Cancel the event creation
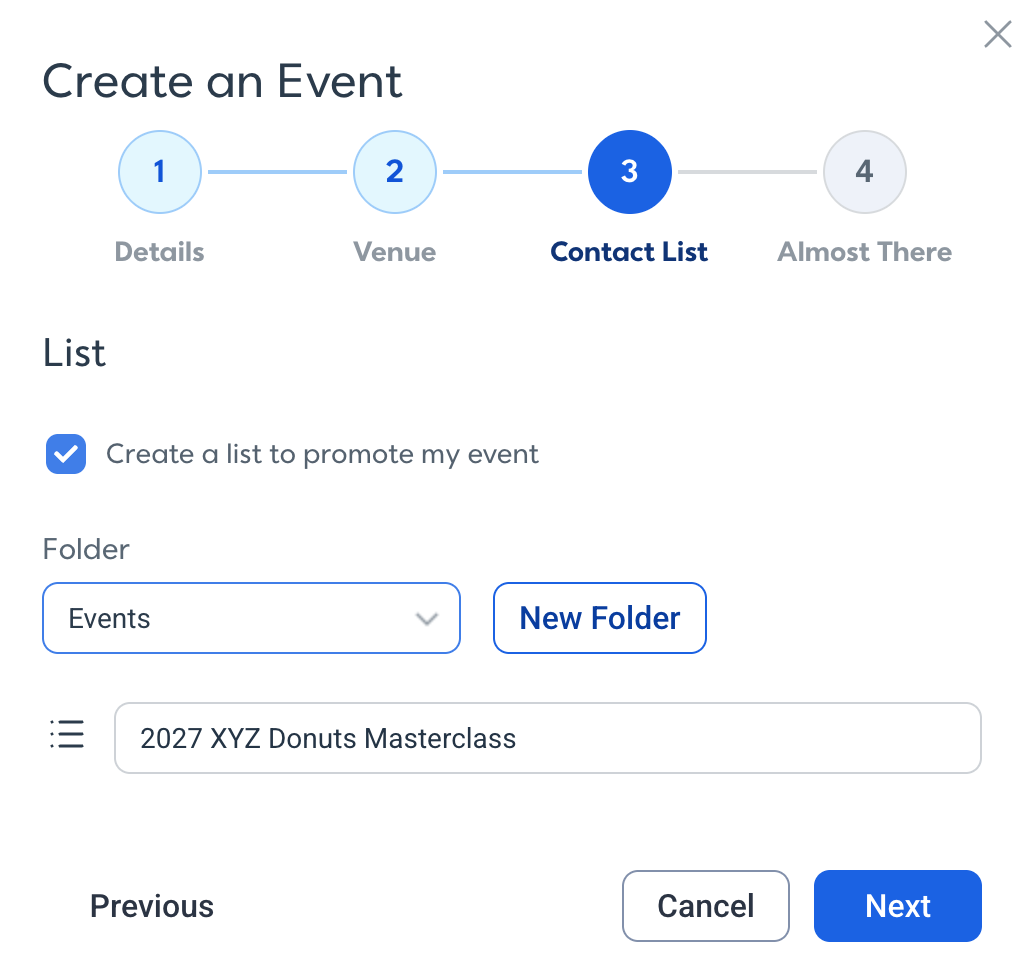The image size is (1030, 968). coord(706,906)
